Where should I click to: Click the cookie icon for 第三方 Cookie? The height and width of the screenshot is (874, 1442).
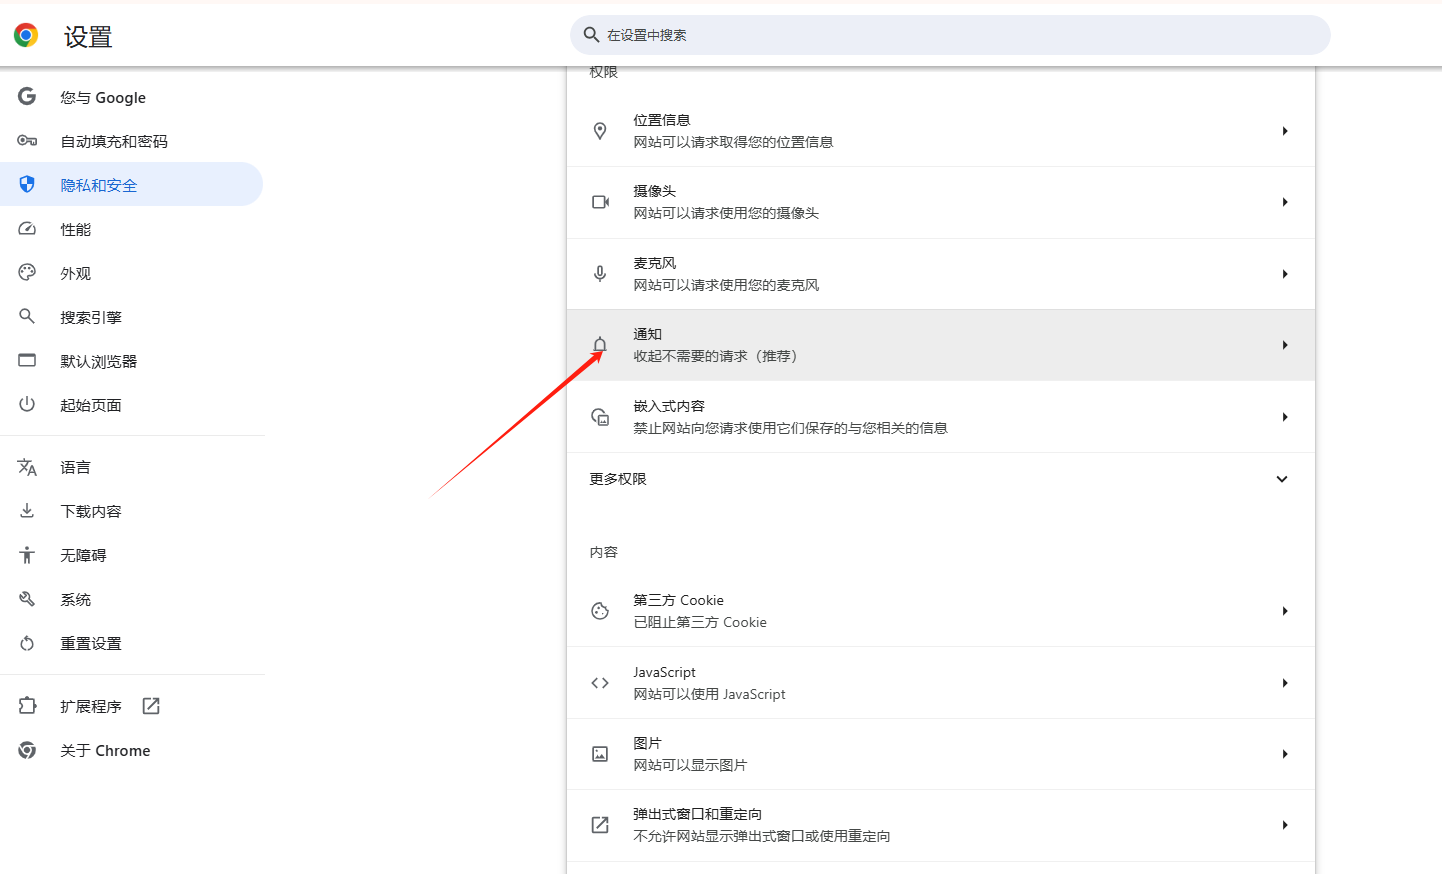[x=600, y=611]
